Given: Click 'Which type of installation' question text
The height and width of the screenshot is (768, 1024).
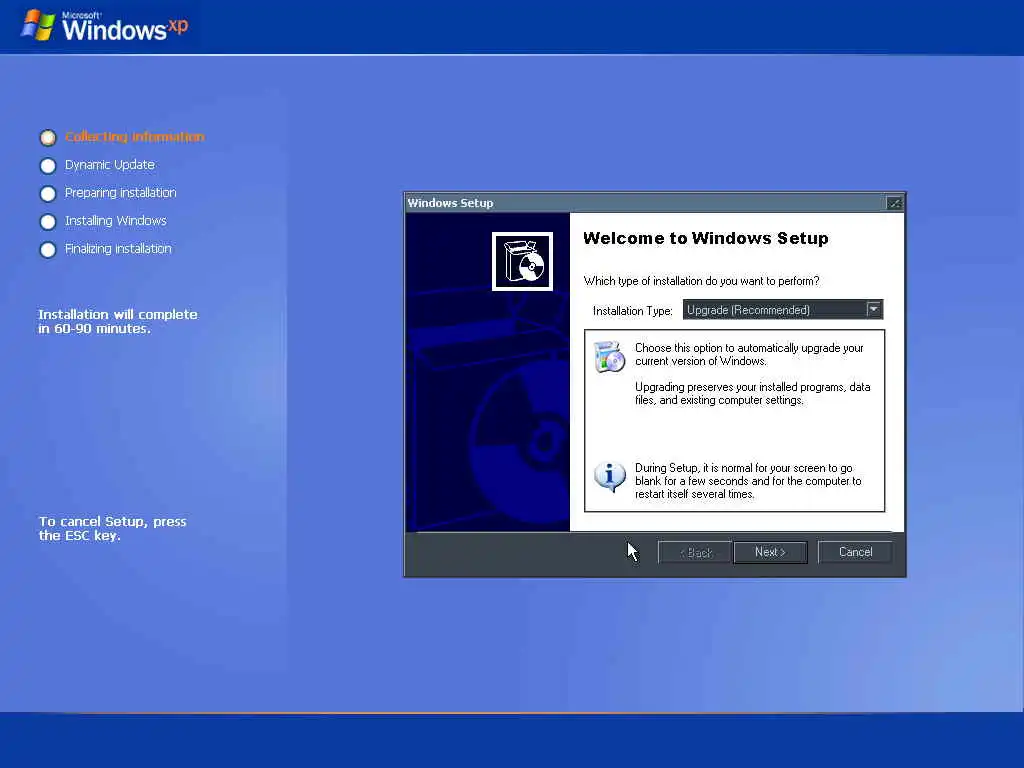Looking at the screenshot, I should [x=701, y=281].
